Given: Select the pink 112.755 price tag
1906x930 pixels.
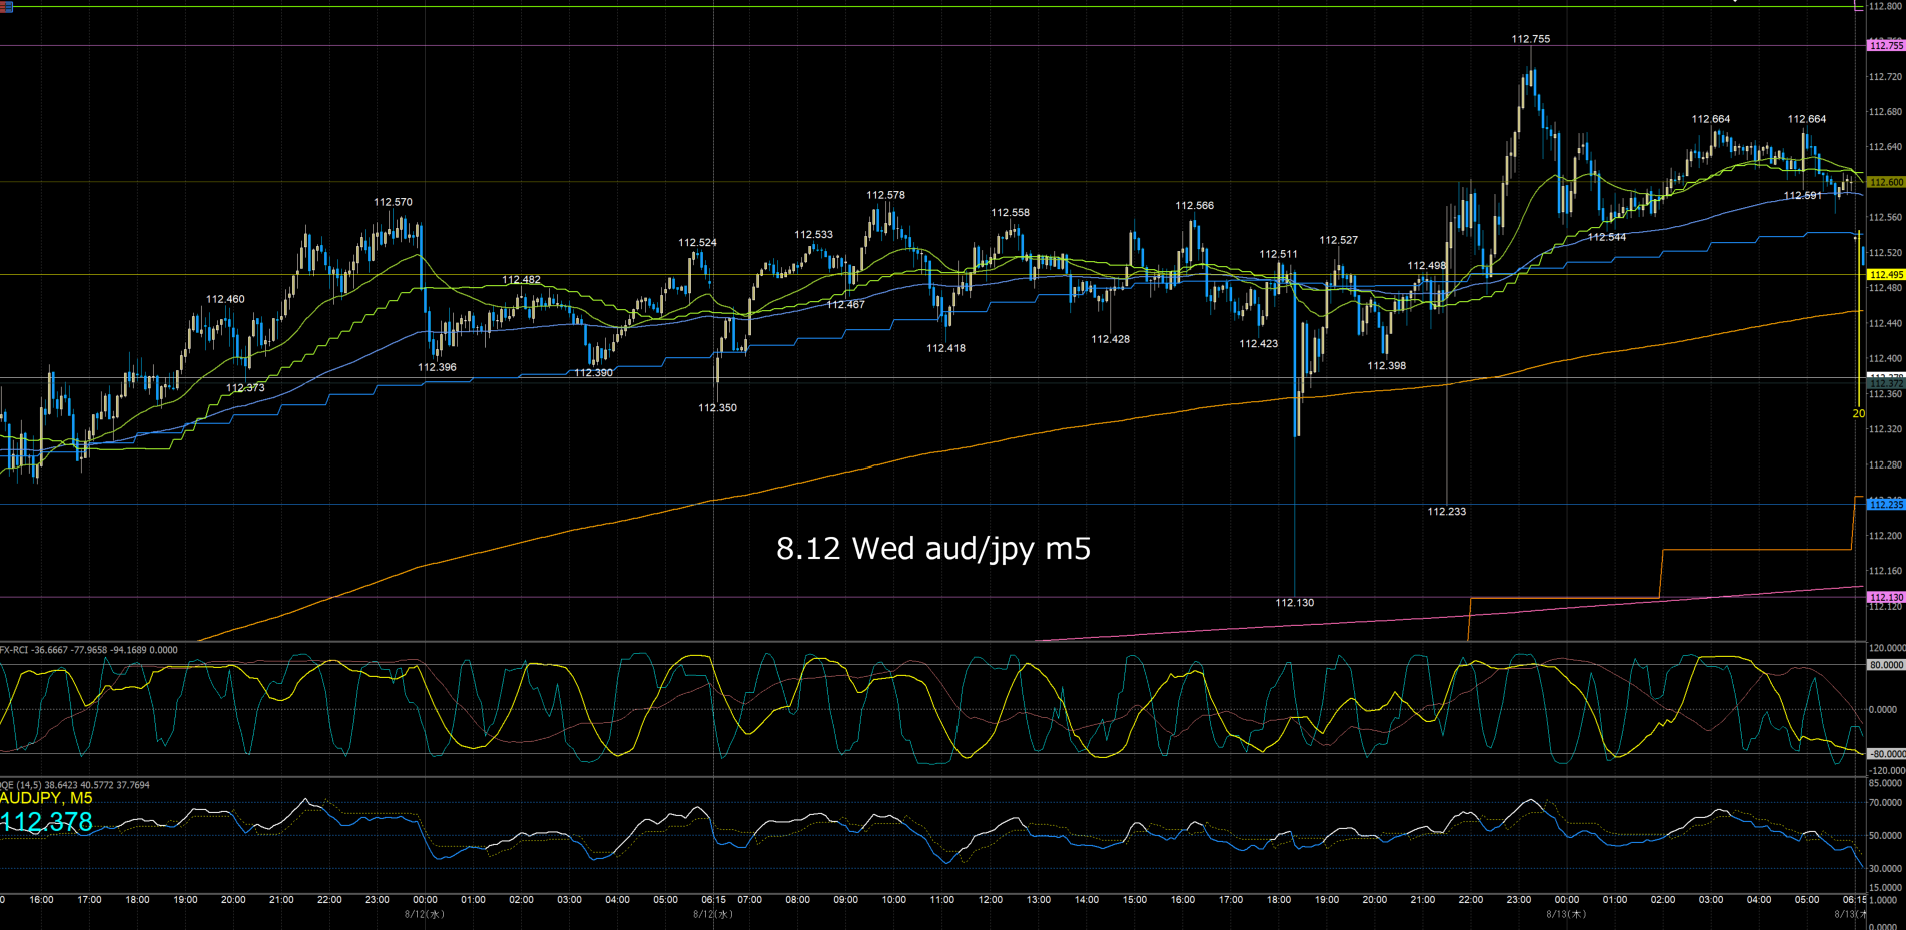Looking at the screenshot, I should (x=1886, y=46).
